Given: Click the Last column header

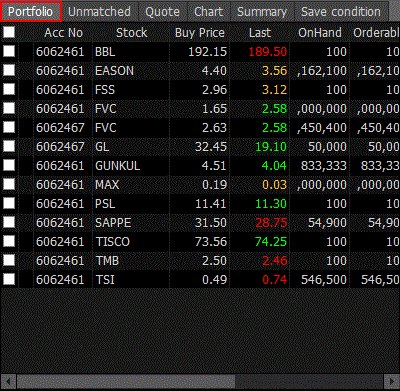Looking at the screenshot, I should (260, 33).
